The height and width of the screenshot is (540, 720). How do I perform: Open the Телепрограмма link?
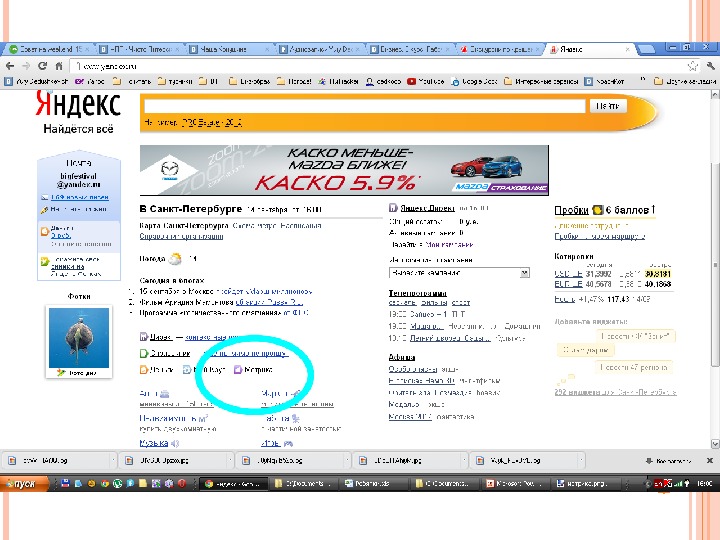[417, 293]
